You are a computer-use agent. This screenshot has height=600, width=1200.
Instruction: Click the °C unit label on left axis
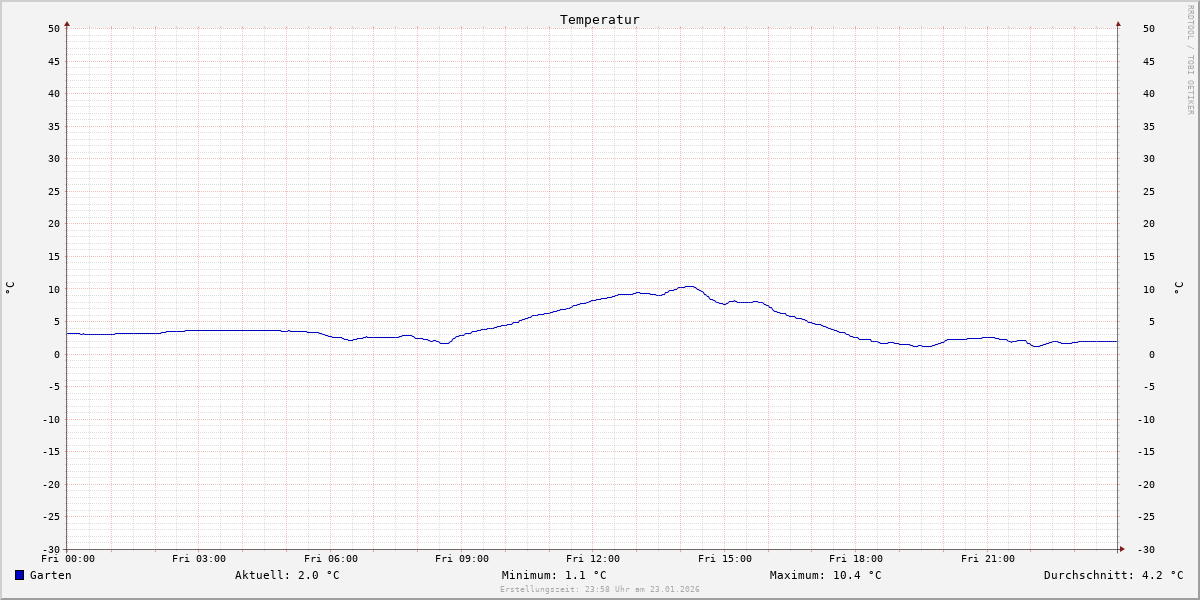click(10, 288)
